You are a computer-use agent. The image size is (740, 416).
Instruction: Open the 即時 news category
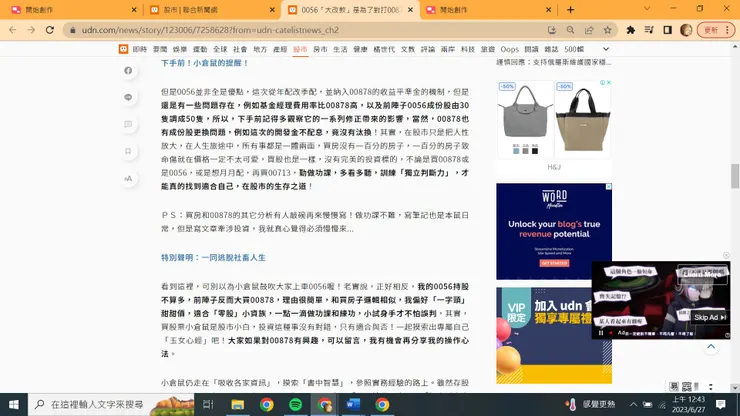(x=140, y=49)
